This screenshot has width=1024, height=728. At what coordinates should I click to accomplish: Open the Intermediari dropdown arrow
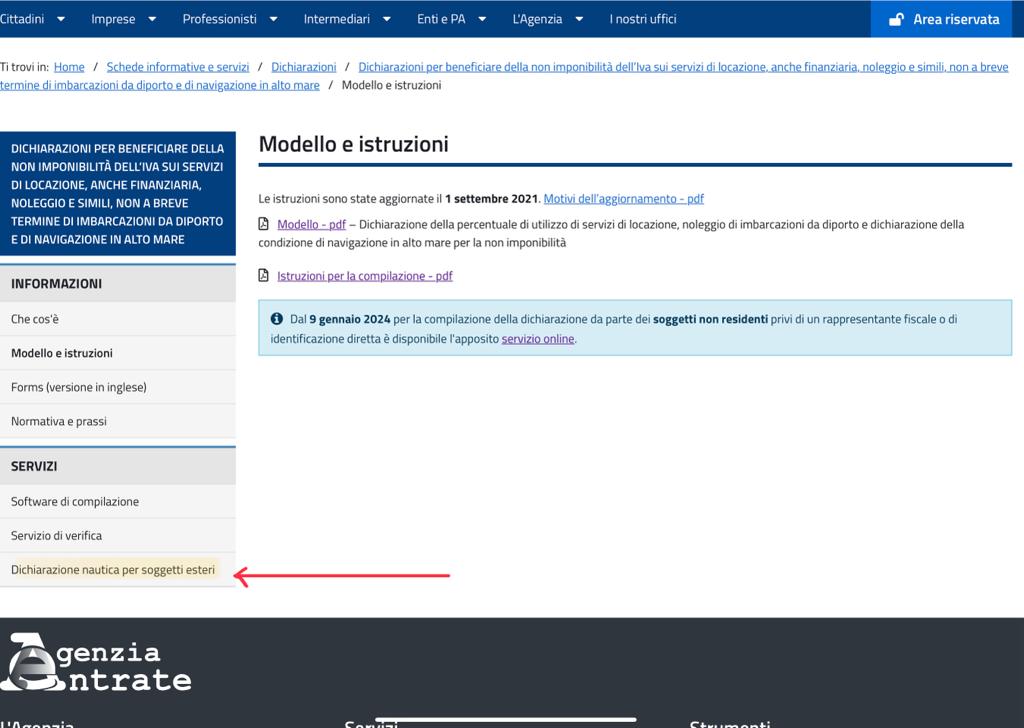pyautogui.click(x=390, y=19)
